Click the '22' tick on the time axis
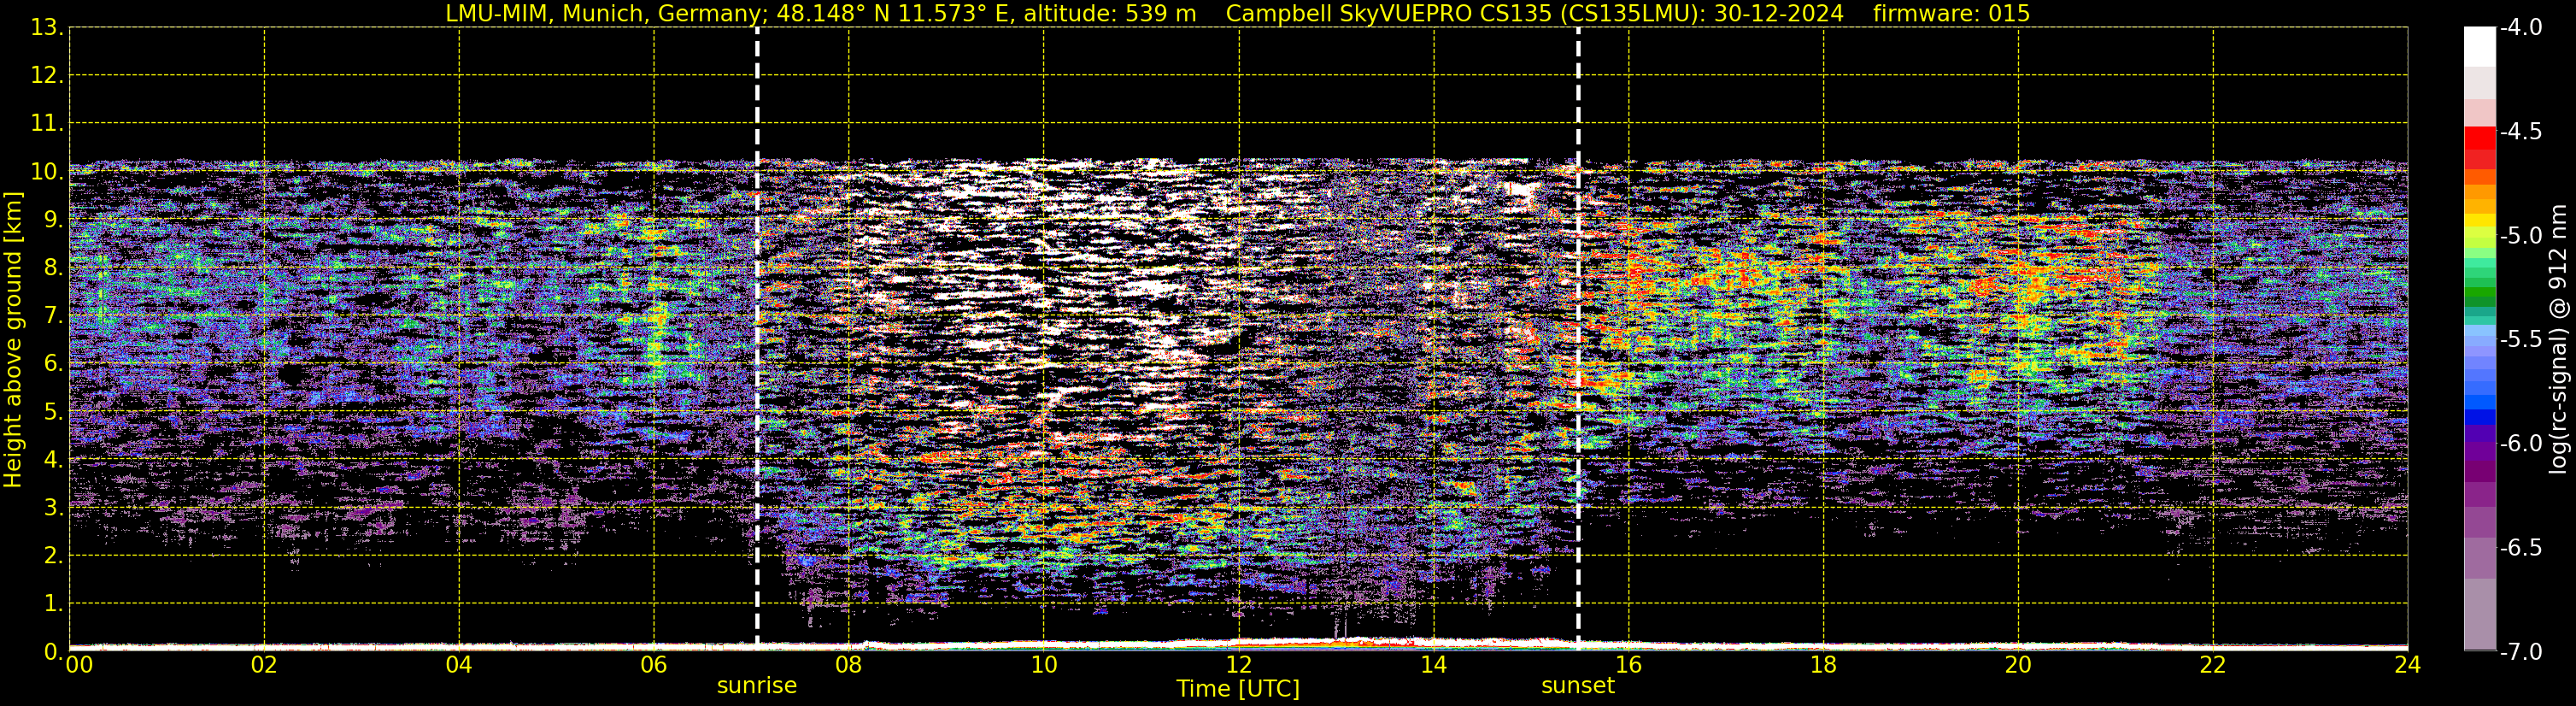This screenshot has height=706, width=2576. [x=2213, y=665]
